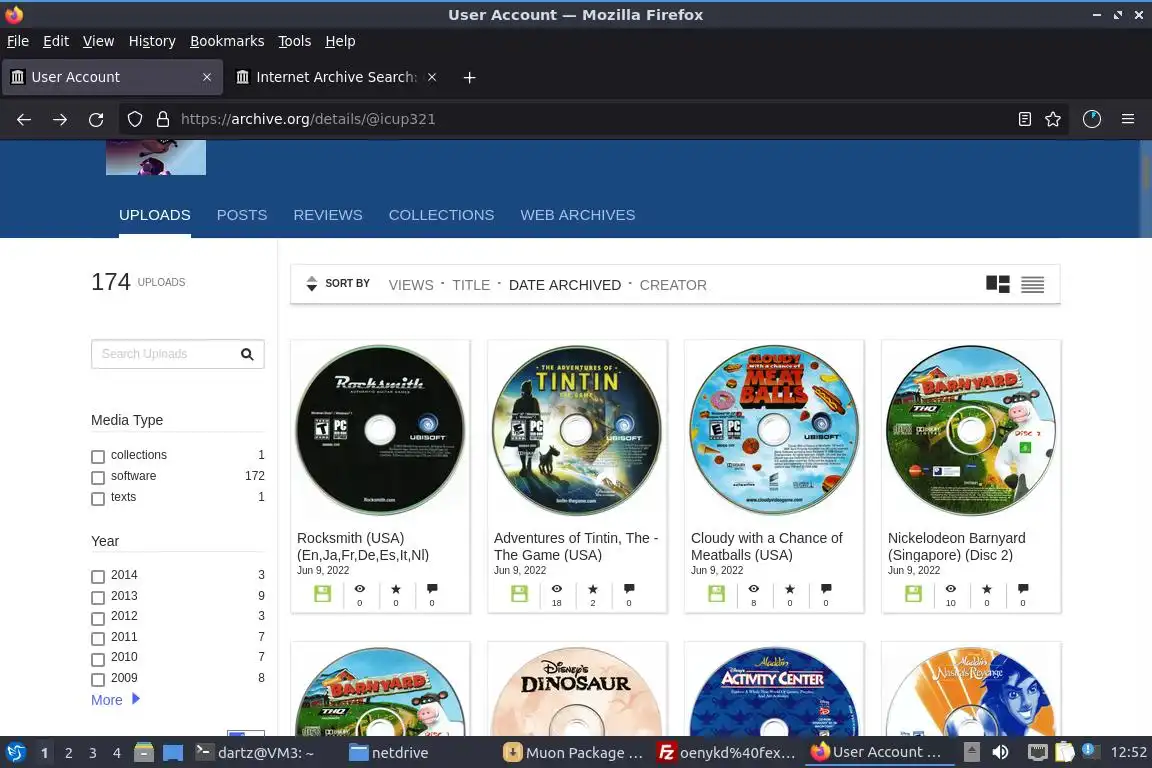
Task: Filter uploads by year 2011
Action: (x=98, y=639)
